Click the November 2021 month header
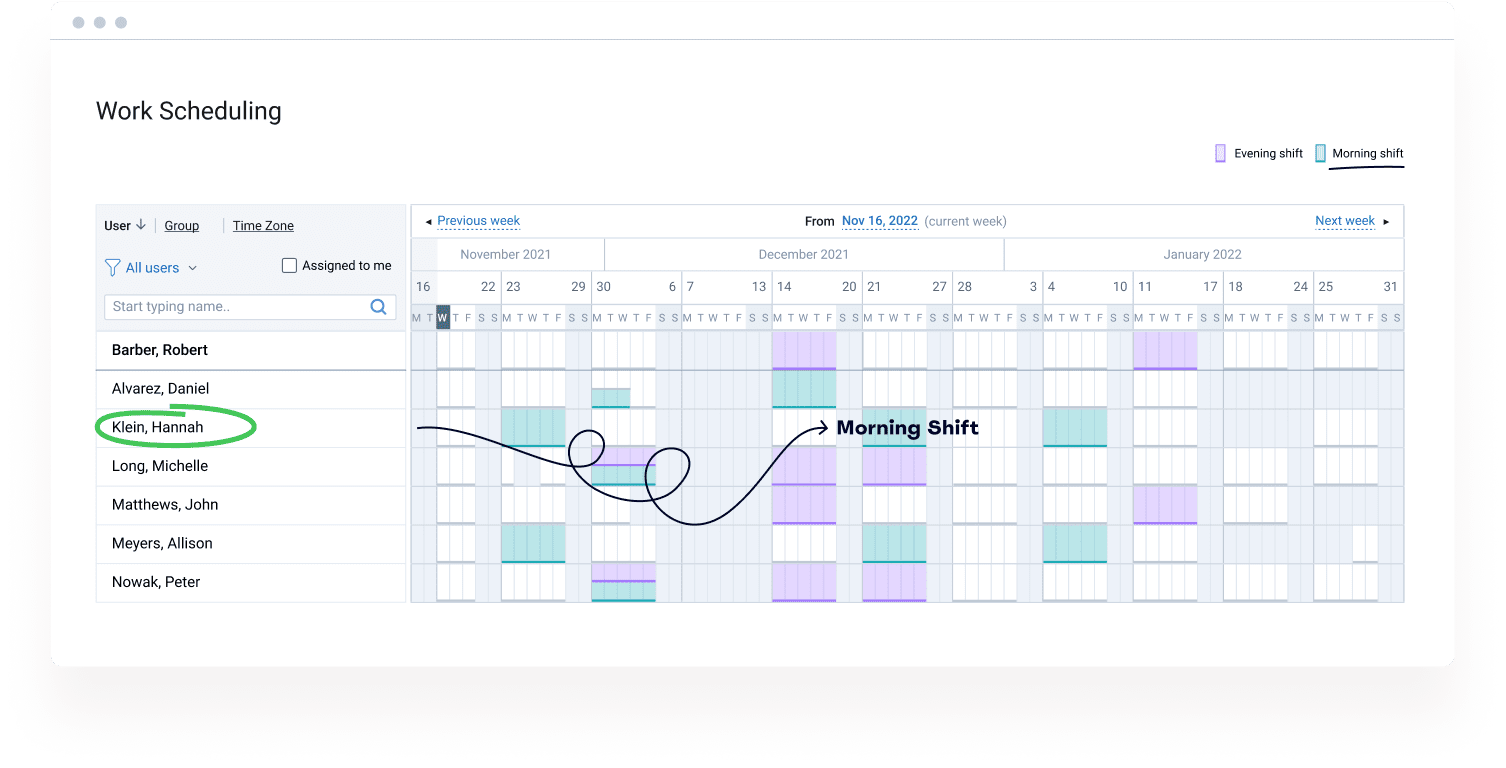Viewport: 1506px width, 768px height. (x=506, y=255)
